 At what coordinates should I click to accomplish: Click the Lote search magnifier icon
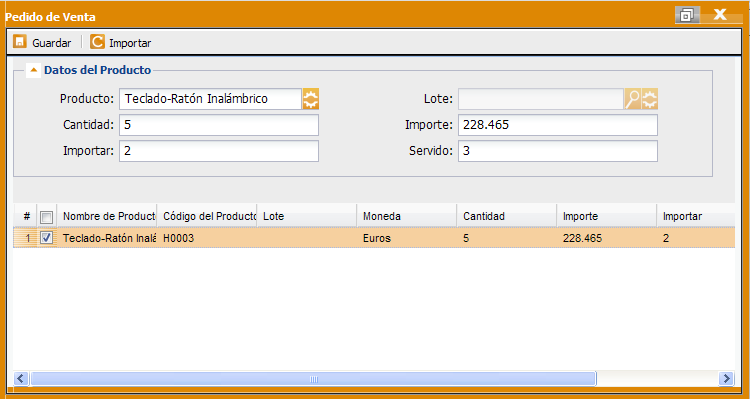pyautogui.click(x=632, y=99)
